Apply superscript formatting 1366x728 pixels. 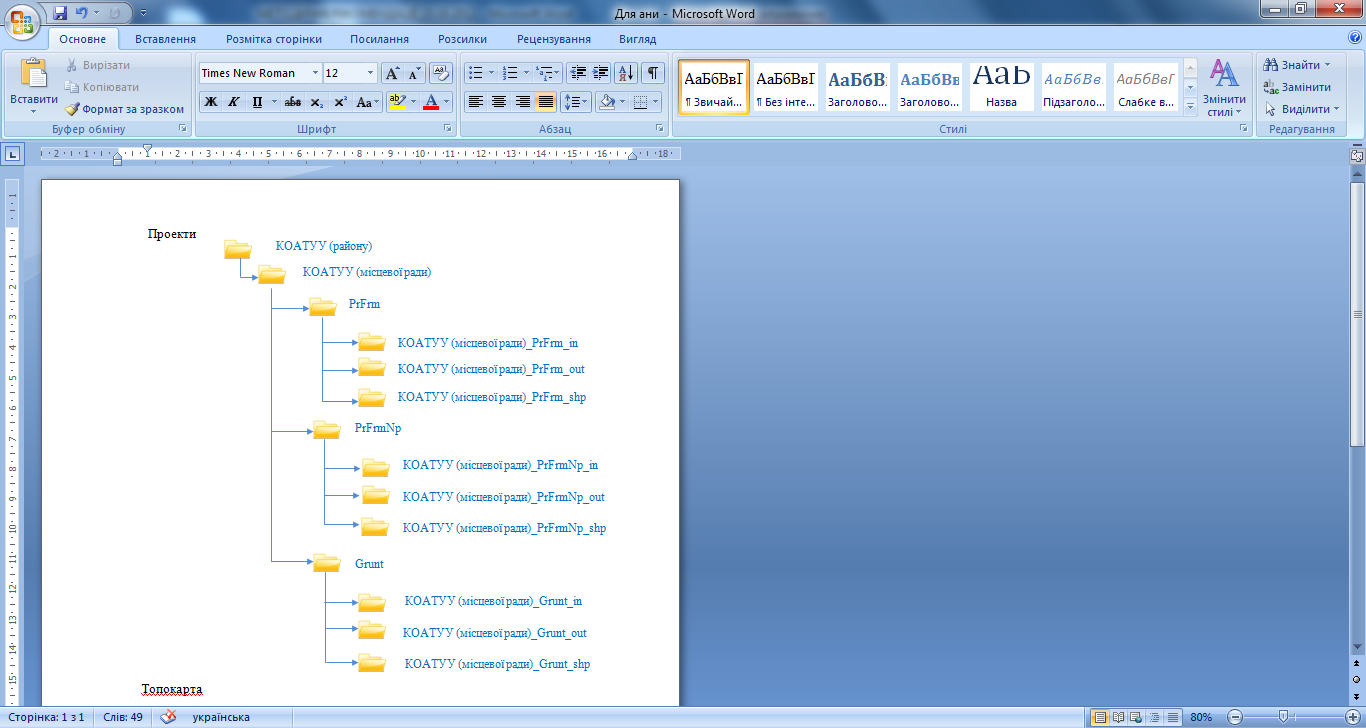[341, 102]
